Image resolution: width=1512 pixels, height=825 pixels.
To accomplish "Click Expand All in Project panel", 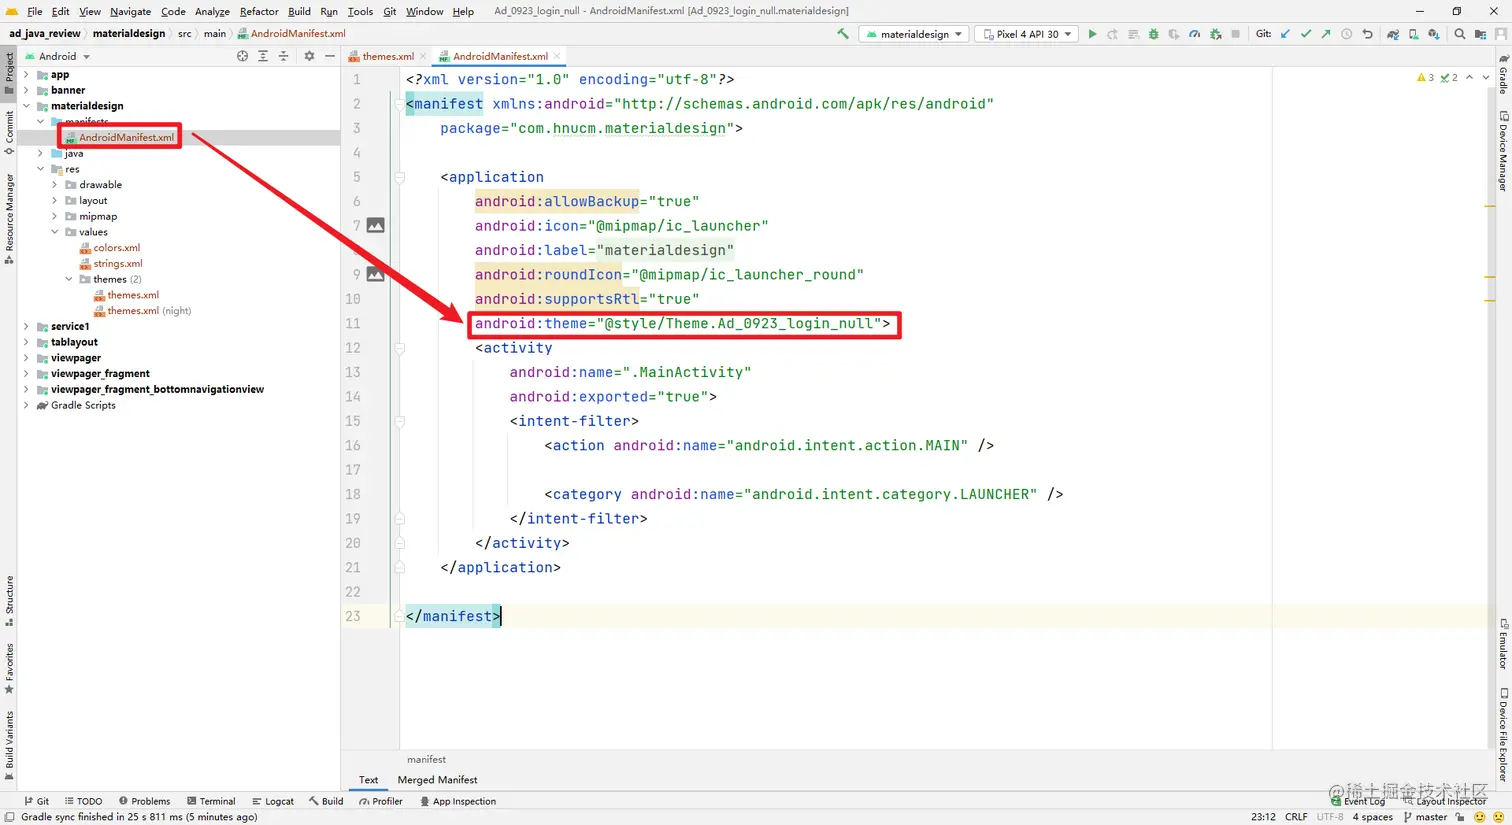I will pyautogui.click(x=263, y=56).
